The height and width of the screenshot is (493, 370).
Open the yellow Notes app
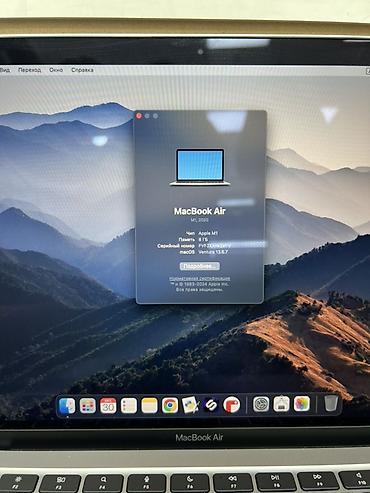tap(149, 406)
